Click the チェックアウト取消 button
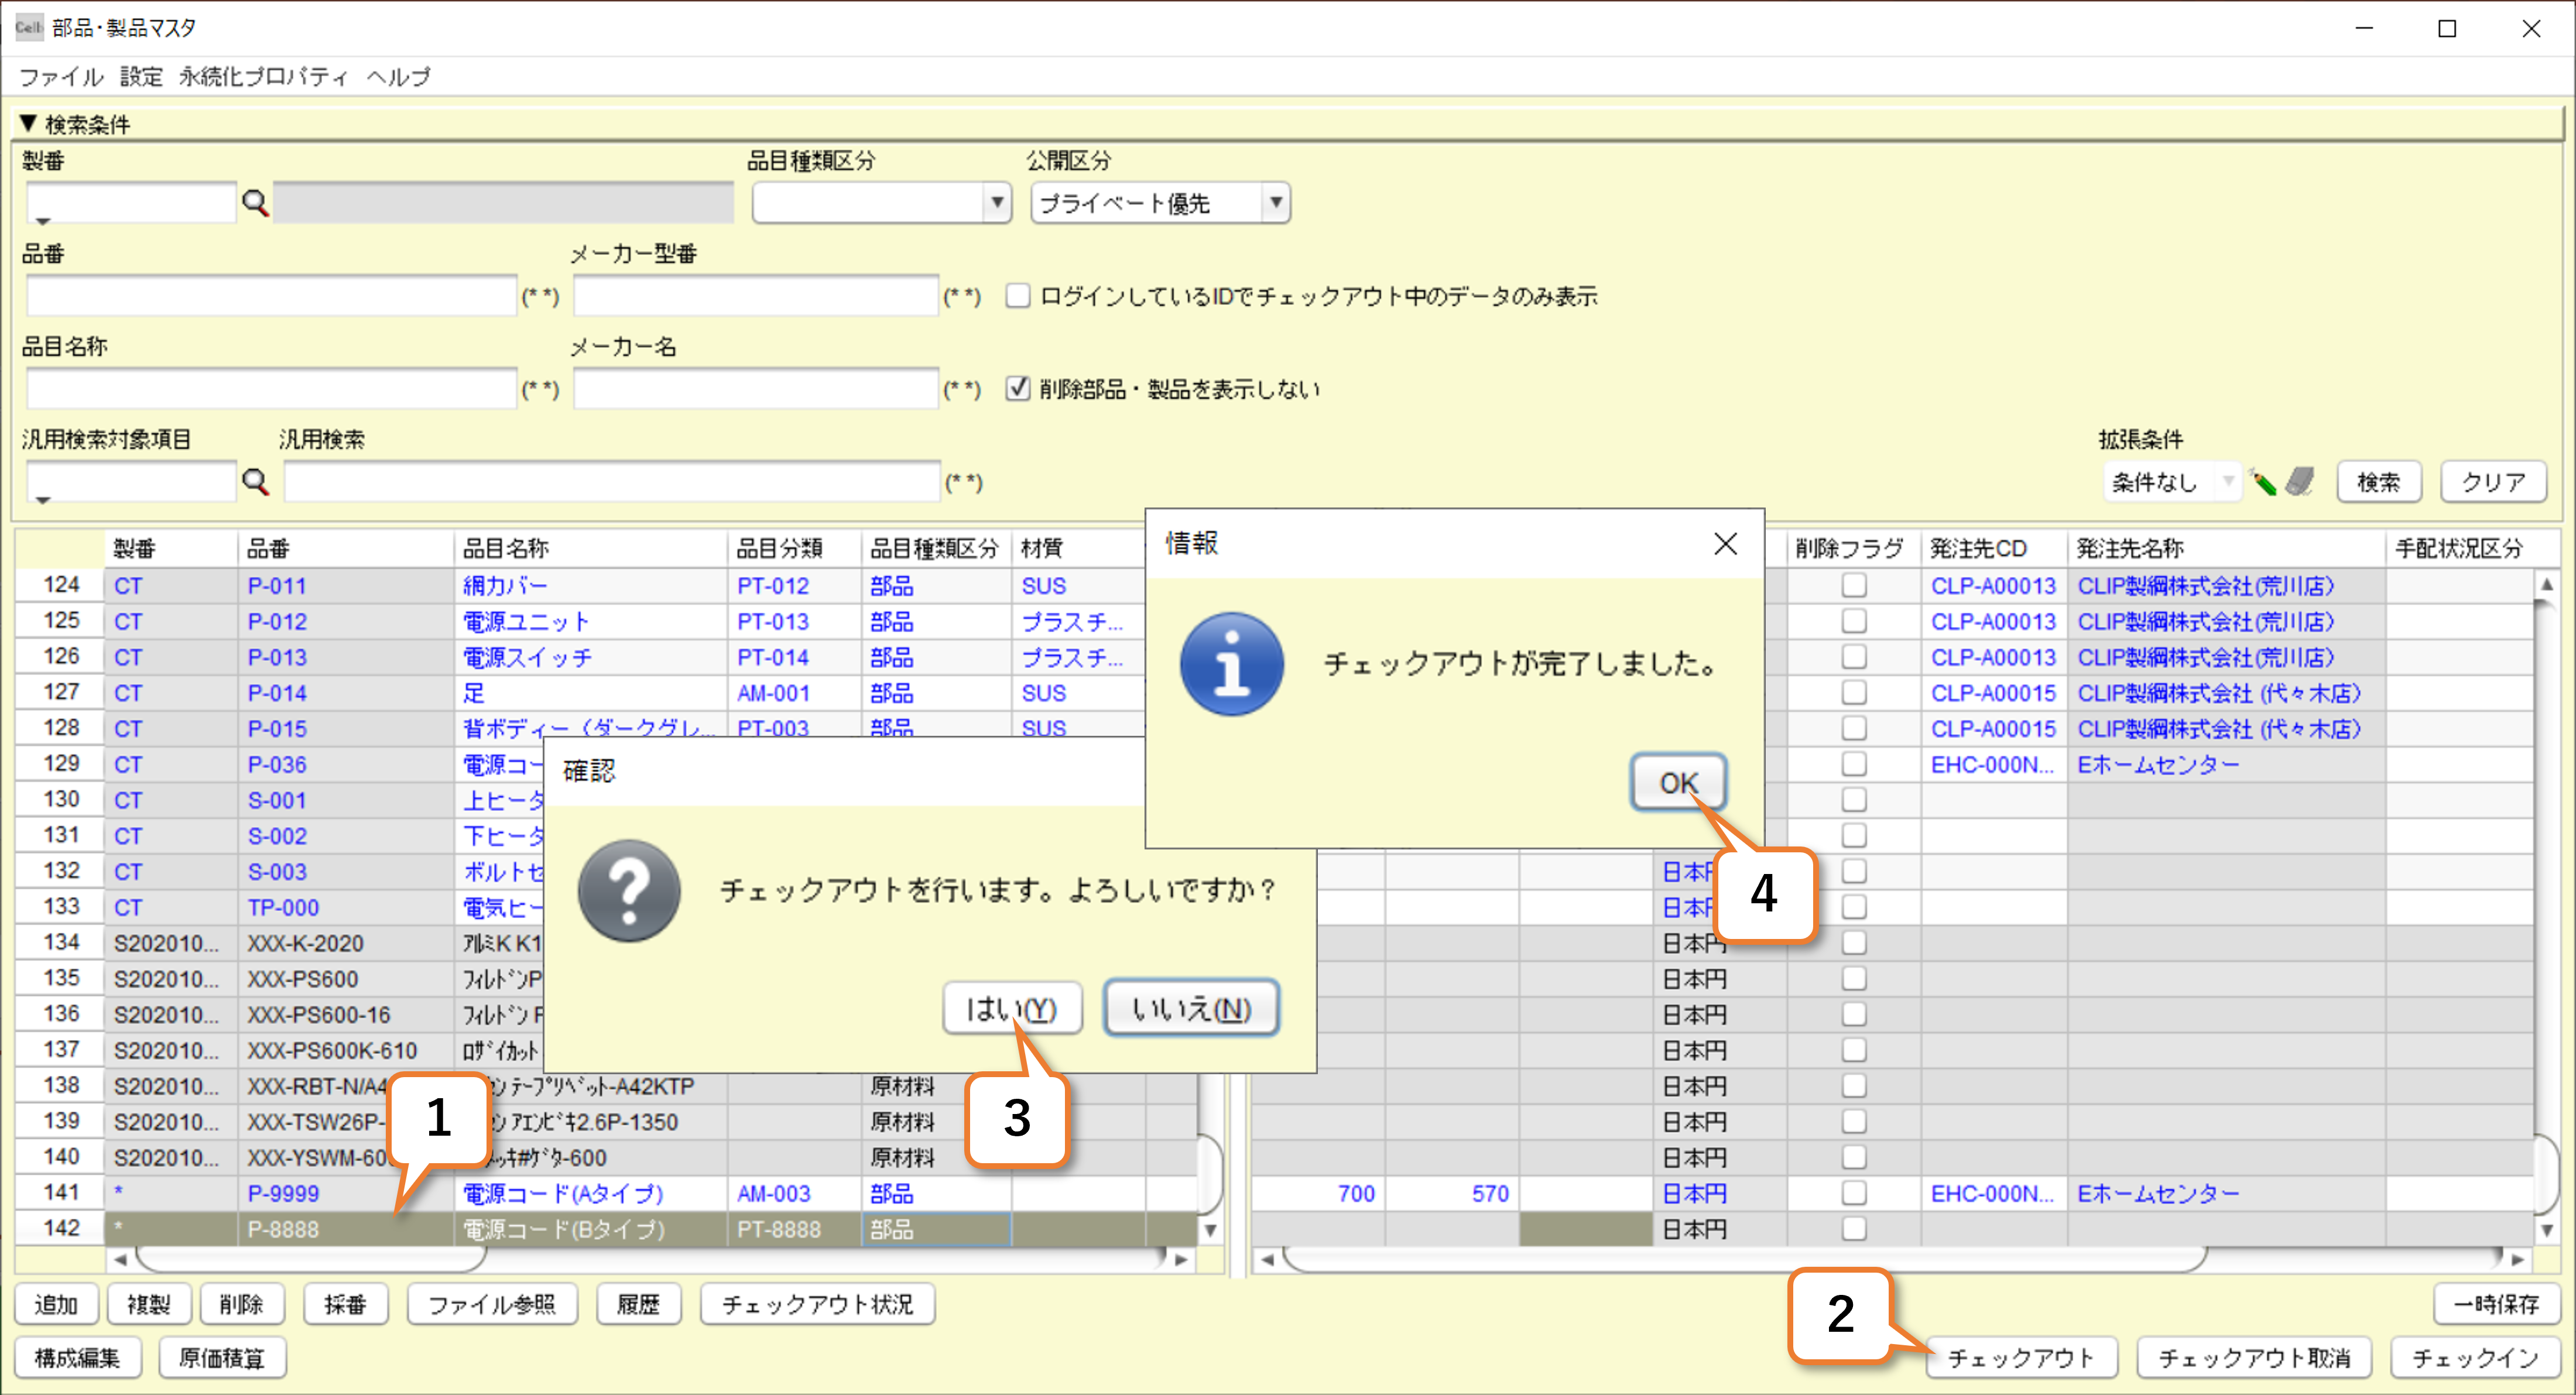This screenshot has height=1395, width=2576. (2254, 1357)
